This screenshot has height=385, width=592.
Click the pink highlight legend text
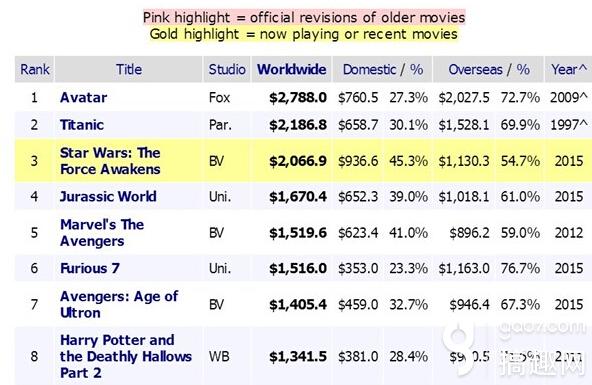(304, 18)
